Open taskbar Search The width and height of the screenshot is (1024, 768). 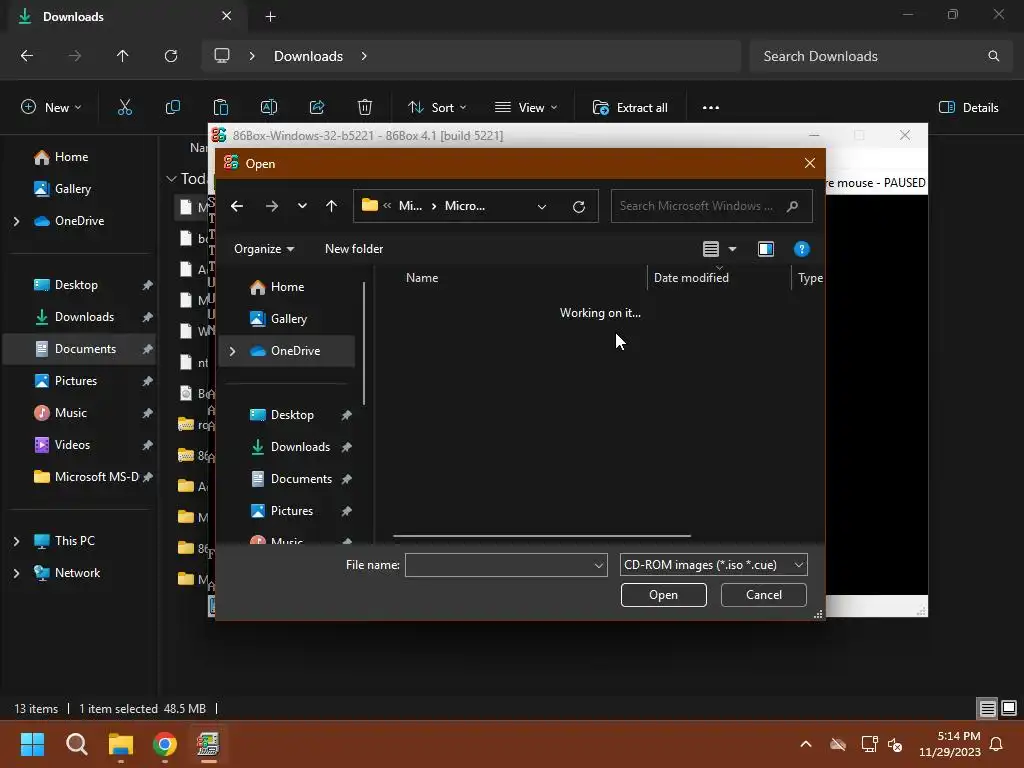tap(77, 744)
